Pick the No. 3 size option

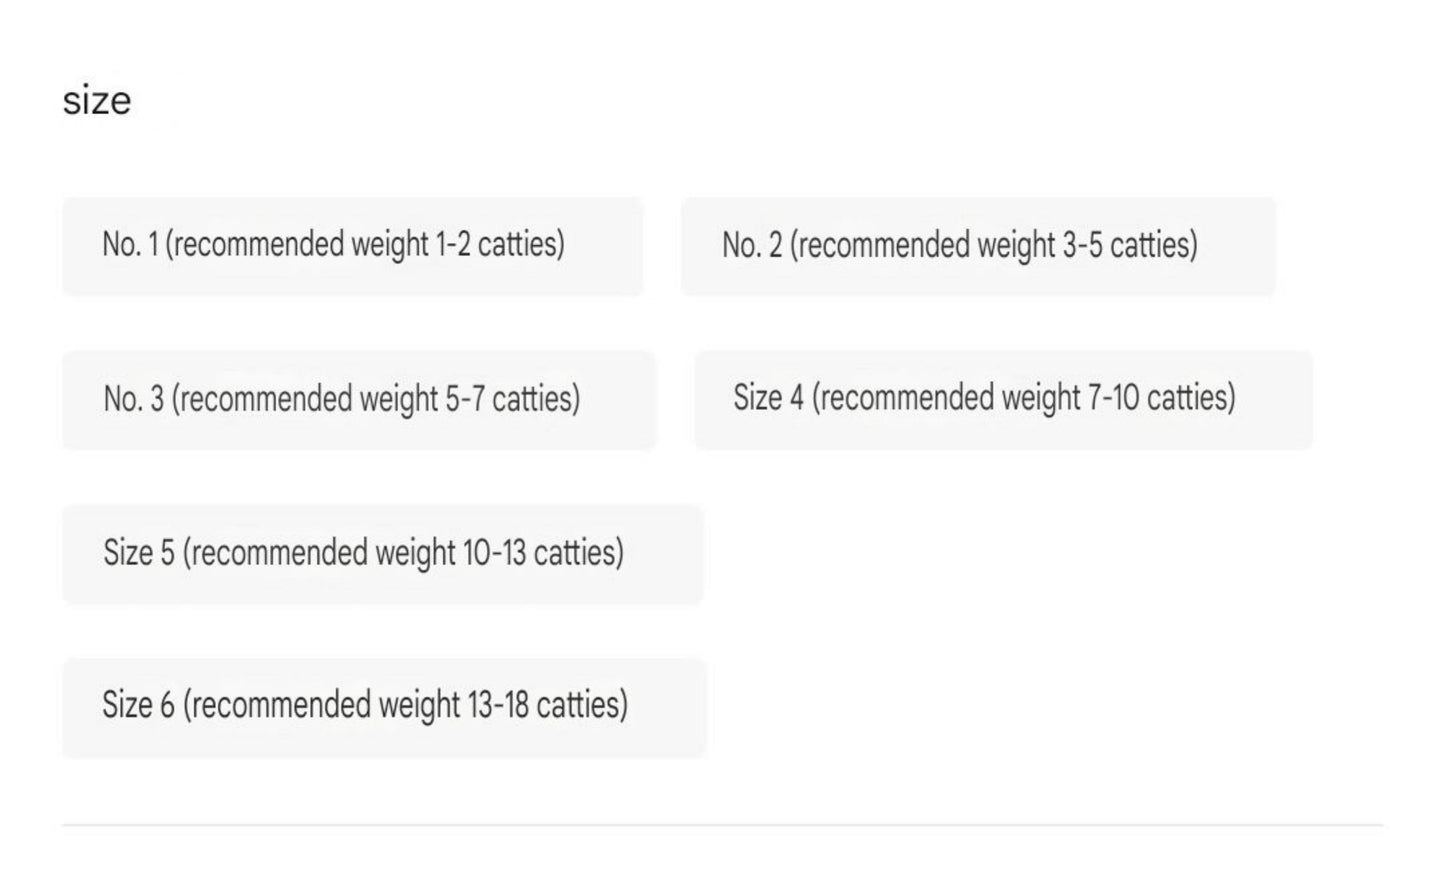[x=358, y=400]
